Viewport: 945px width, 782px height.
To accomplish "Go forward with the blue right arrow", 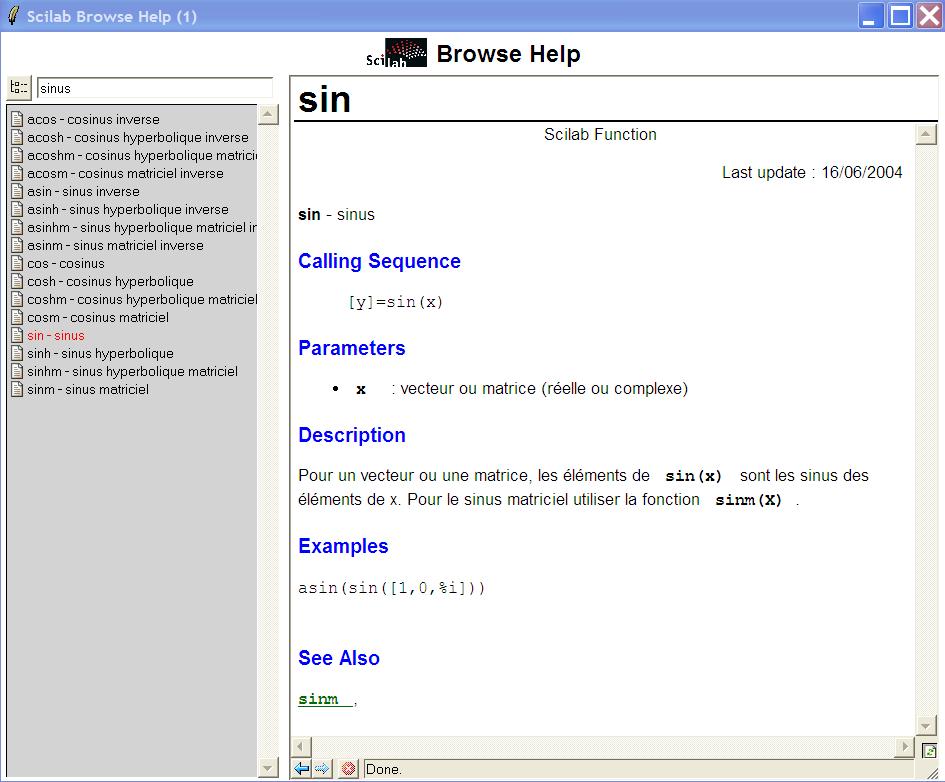I will (x=322, y=769).
